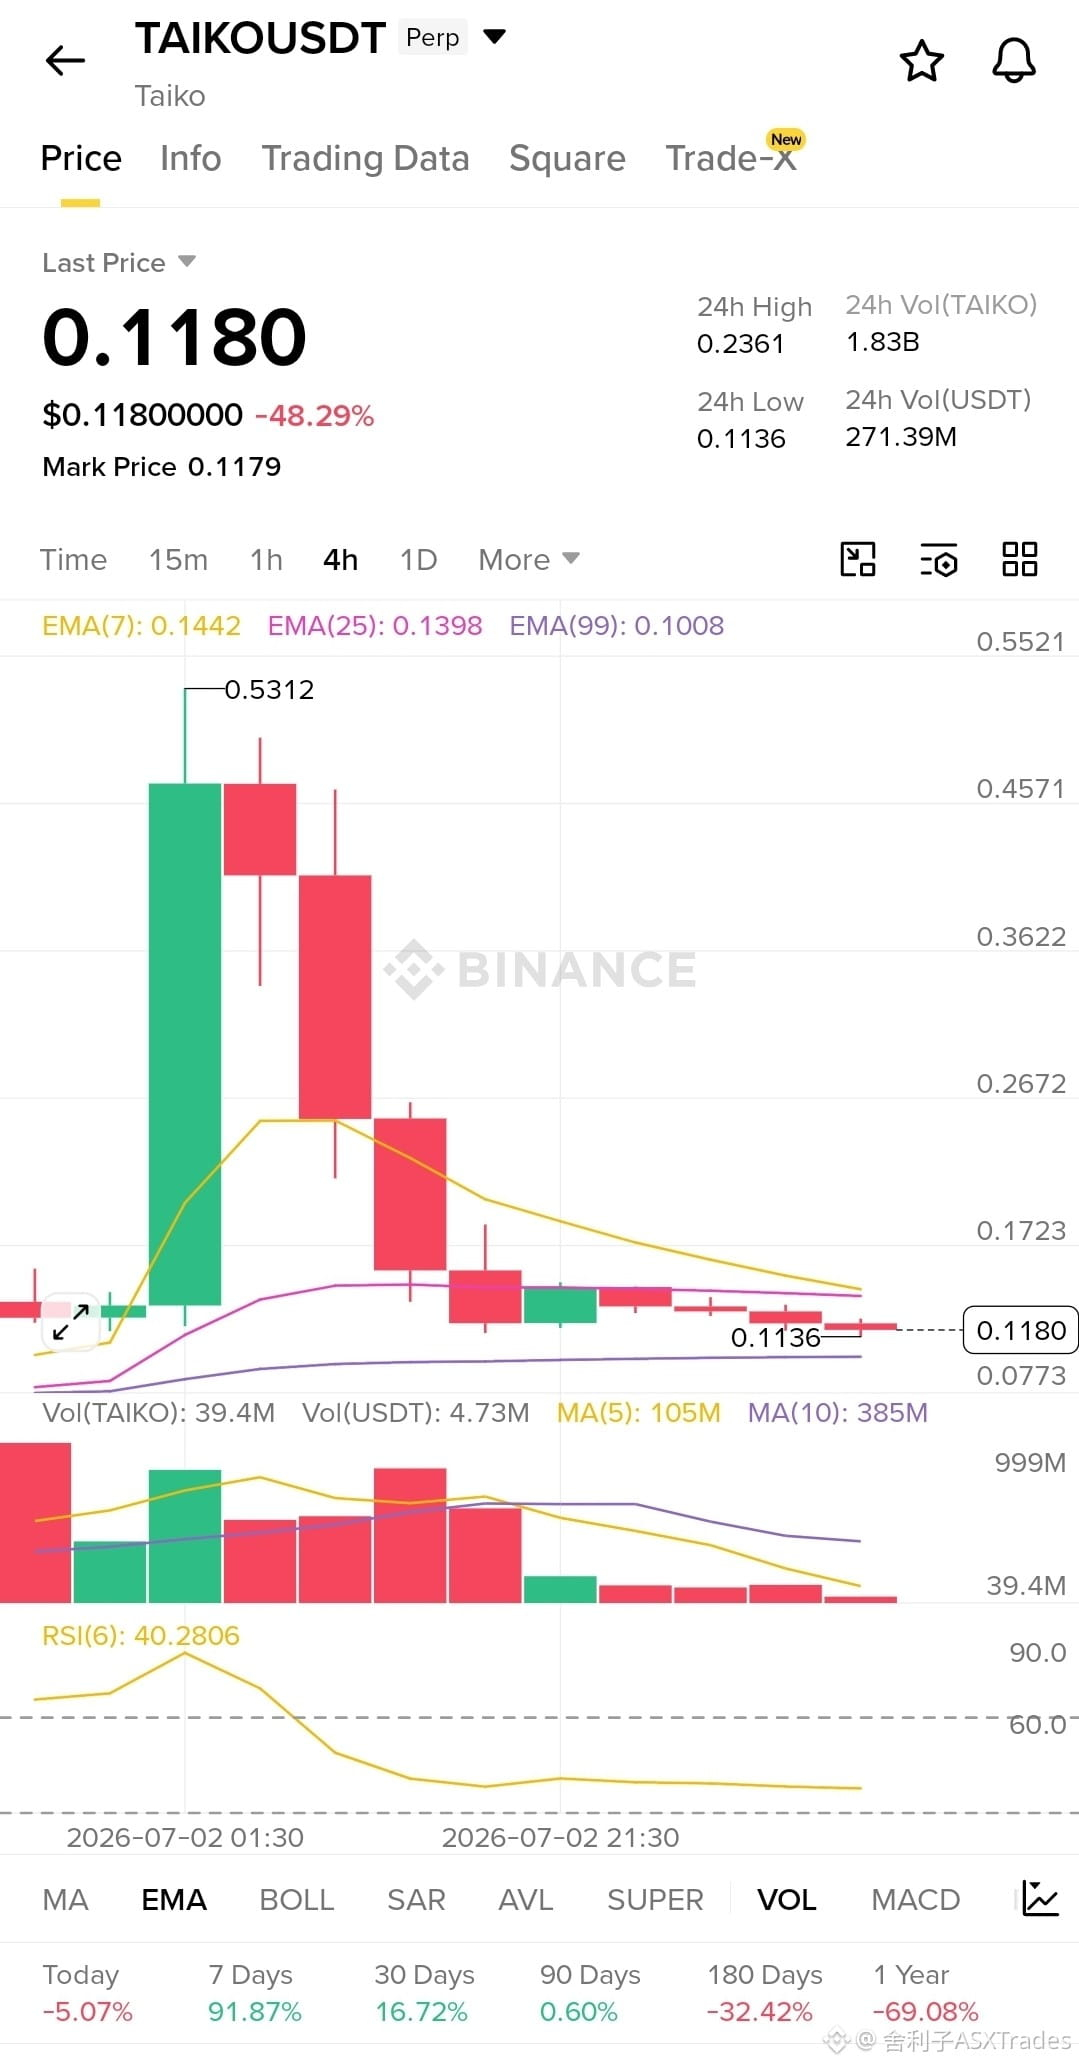Tap the 180 Days -32.42% performance
This screenshot has width=1079, height=2066.
click(x=765, y=1993)
